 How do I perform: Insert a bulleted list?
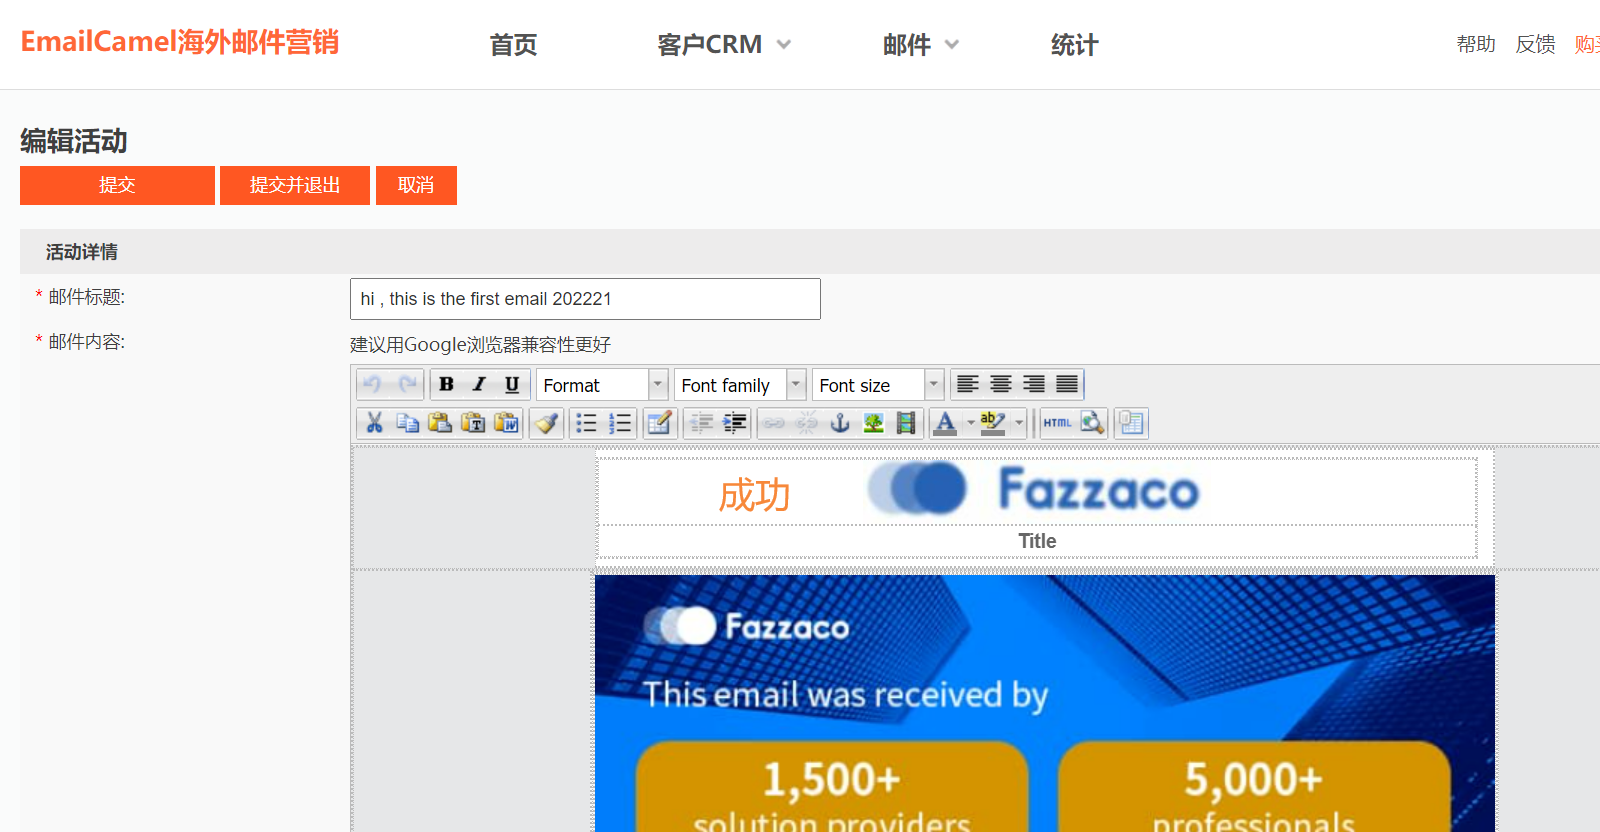tap(586, 423)
